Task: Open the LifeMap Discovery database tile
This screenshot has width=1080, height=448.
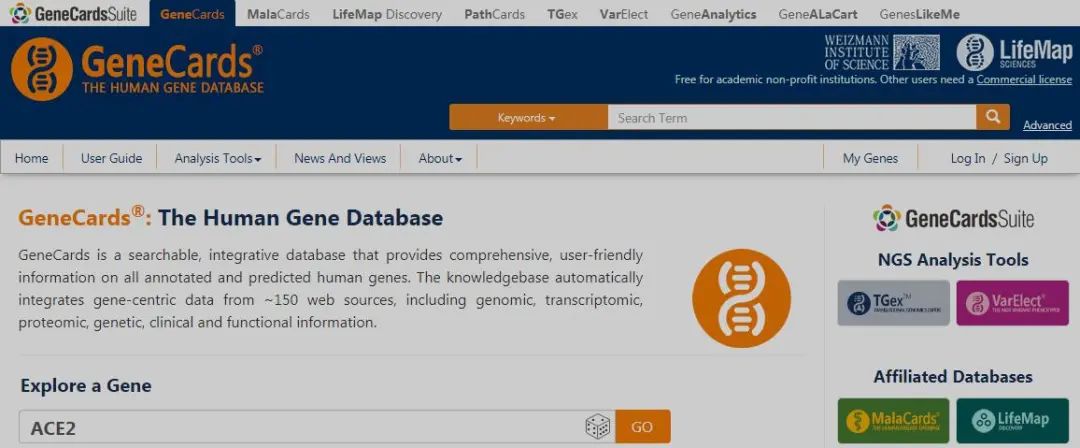Action: point(1012,420)
